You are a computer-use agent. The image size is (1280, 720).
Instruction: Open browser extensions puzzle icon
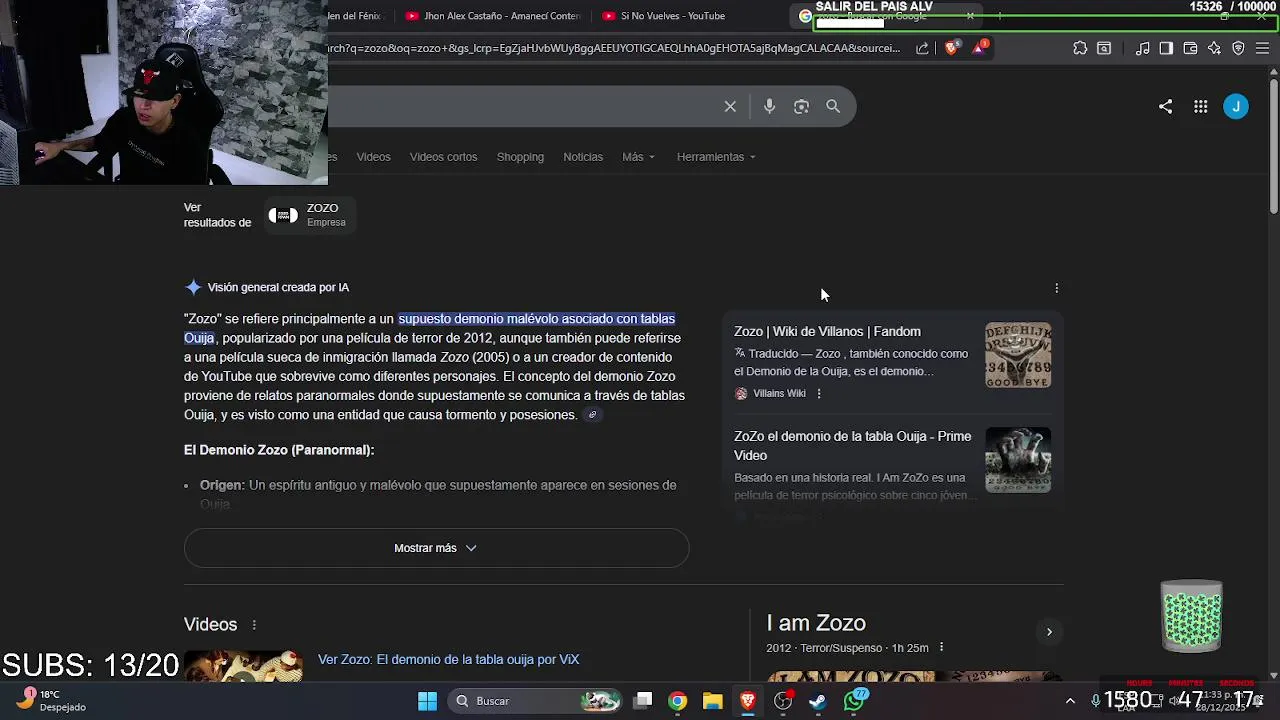tap(1080, 48)
